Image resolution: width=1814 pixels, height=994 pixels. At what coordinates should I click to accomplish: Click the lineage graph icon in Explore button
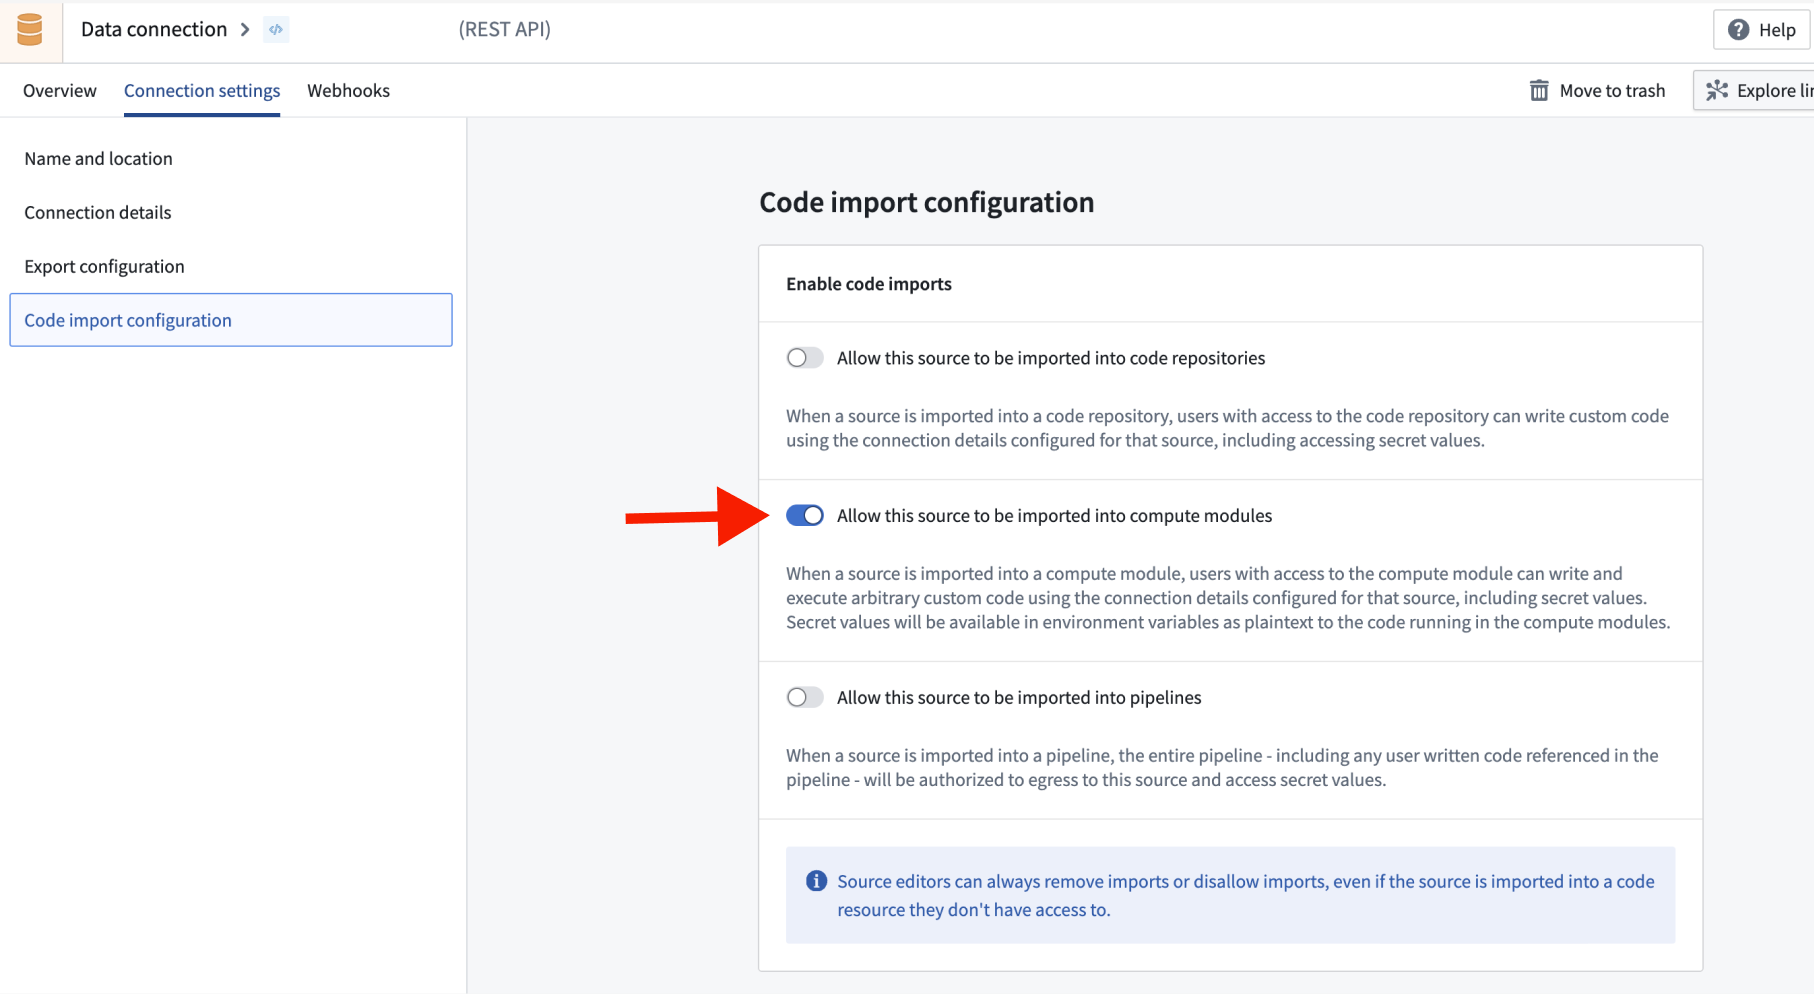pyautogui.click(x=1718, y=90)
